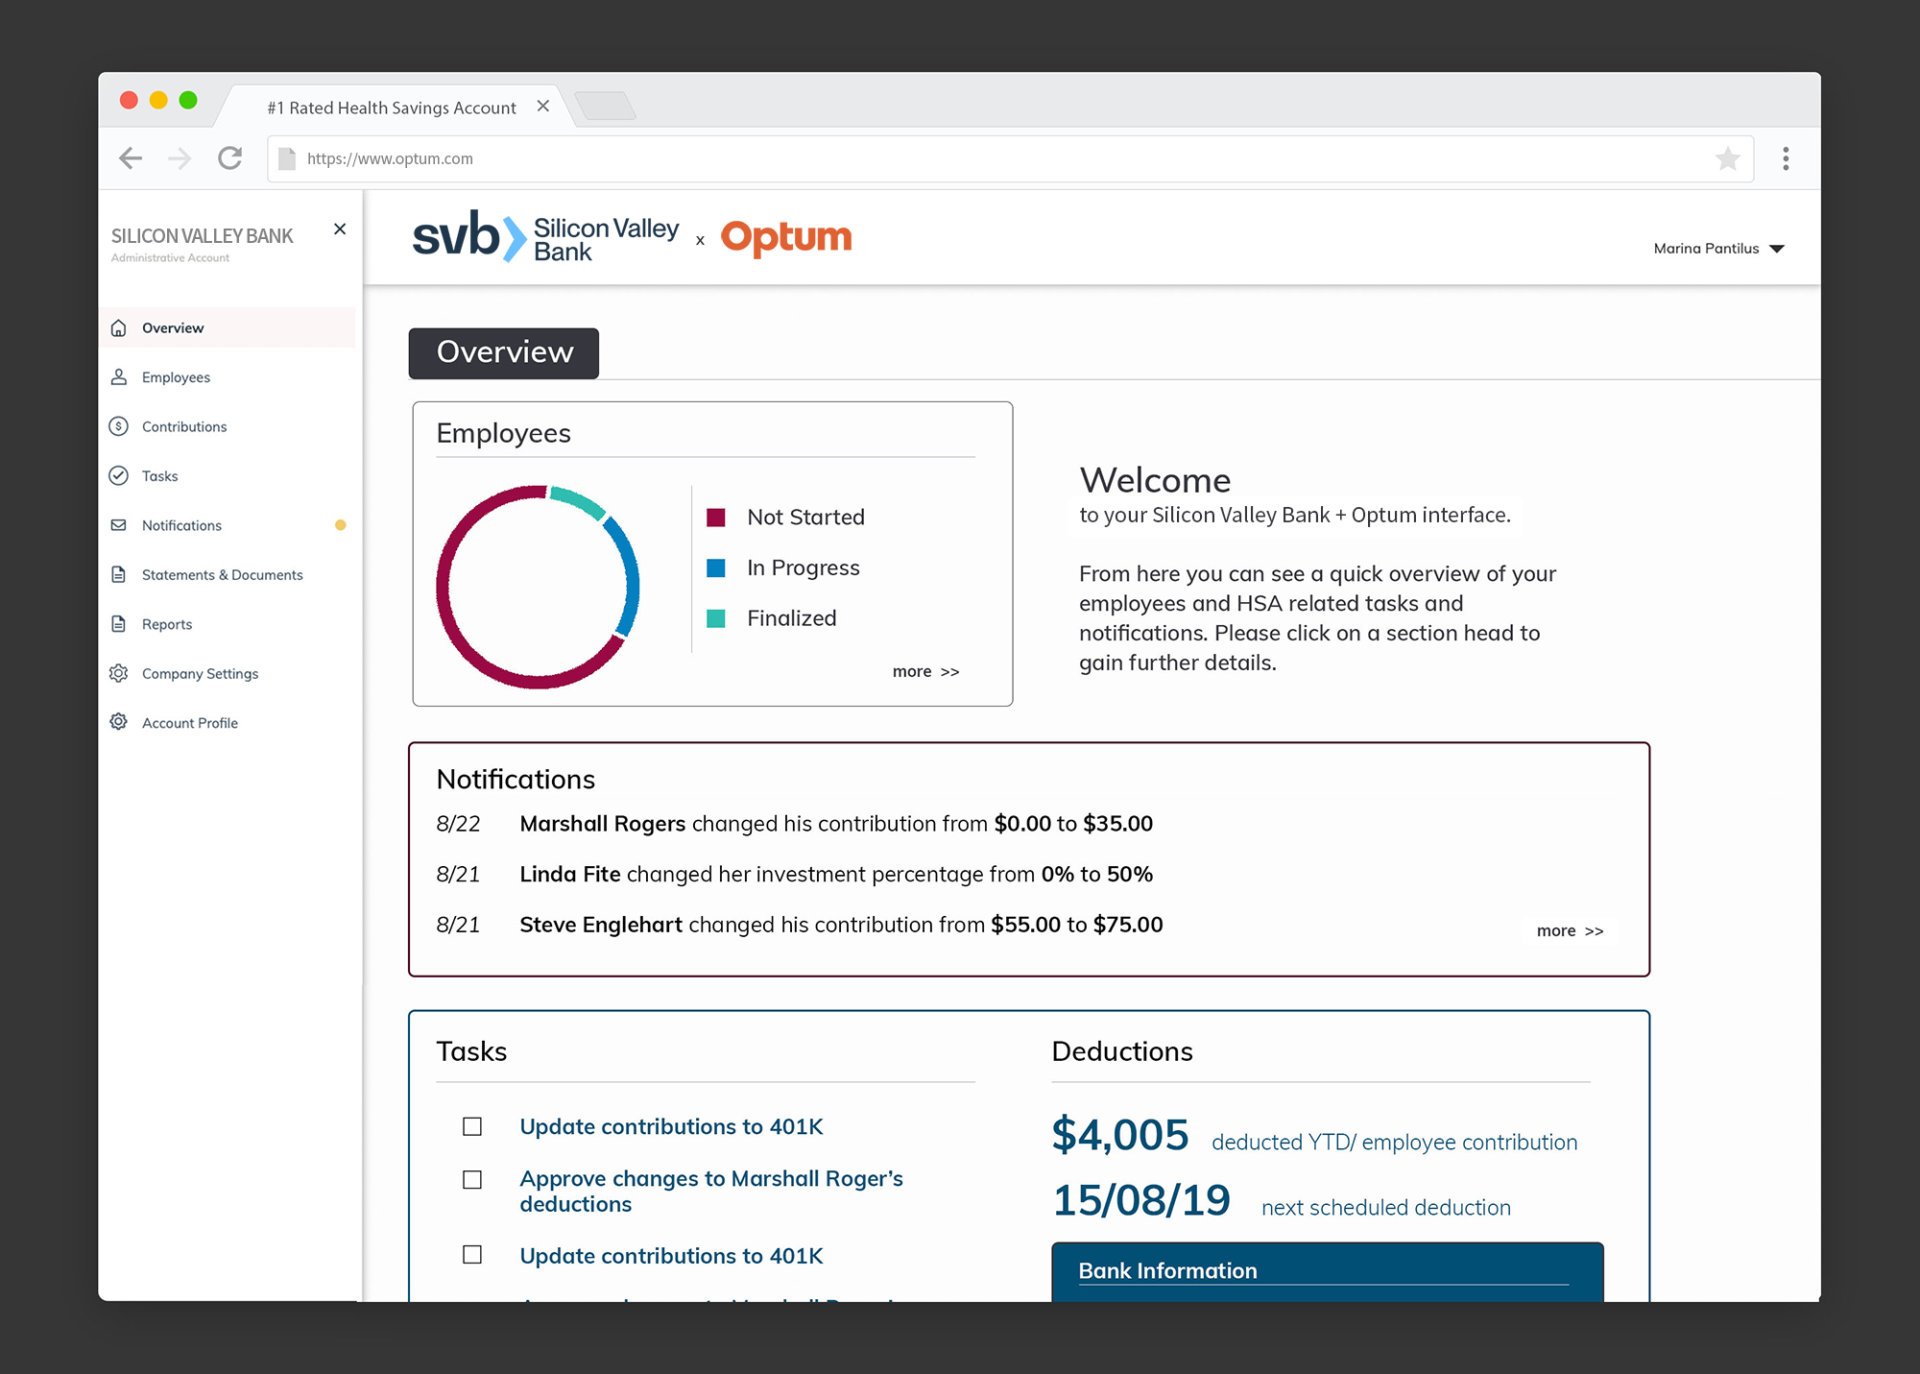Click more >> in the Employees card
Image resolution: width=1920 pixels, height=1374 pixels.
[x=925, y=672]
